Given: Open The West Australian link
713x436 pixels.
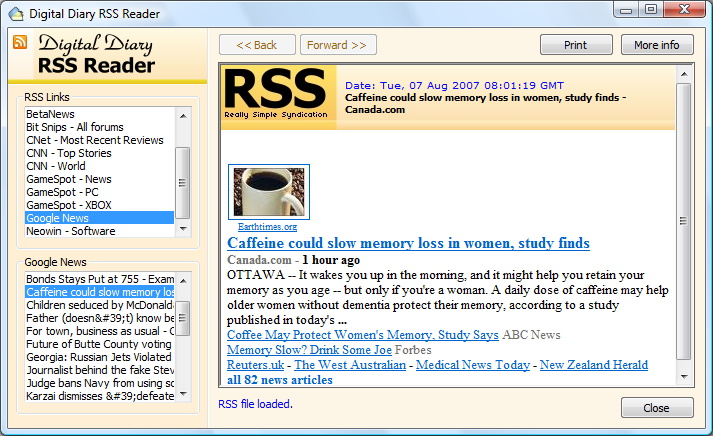Looking at the screenshot, I should pos(350,365).
